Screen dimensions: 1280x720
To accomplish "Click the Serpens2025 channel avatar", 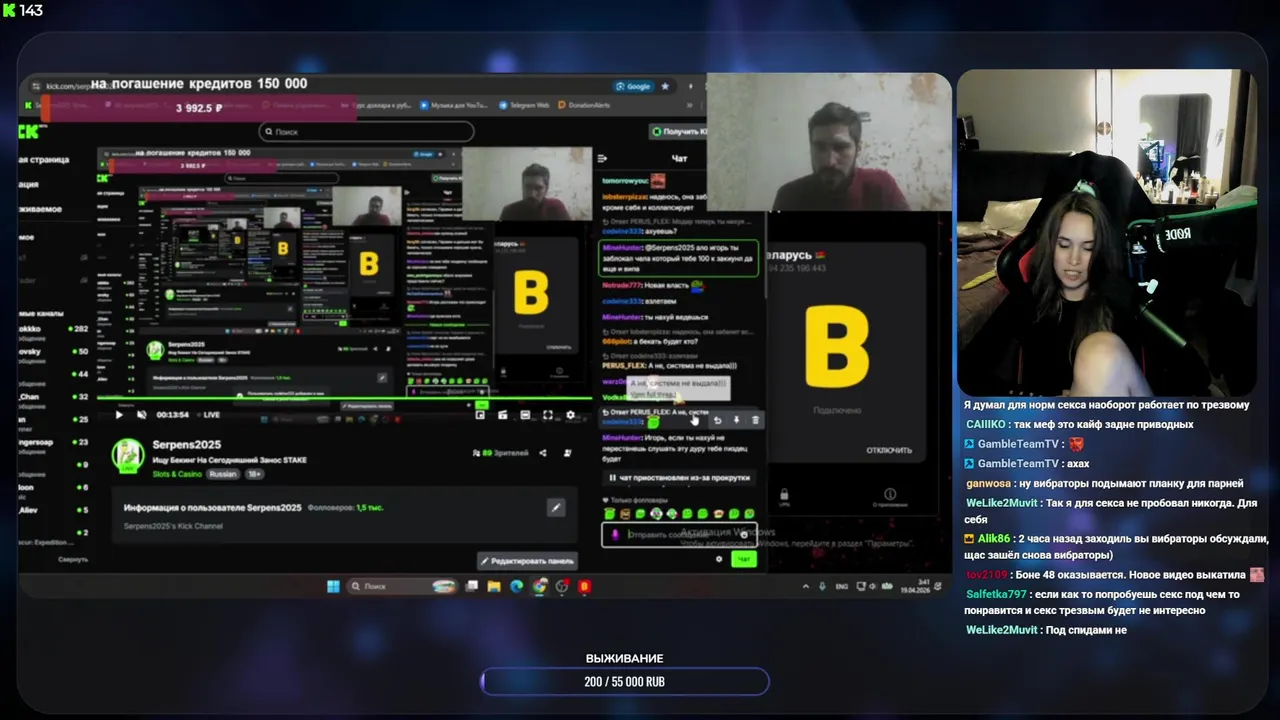I will [x=128, y=456].
